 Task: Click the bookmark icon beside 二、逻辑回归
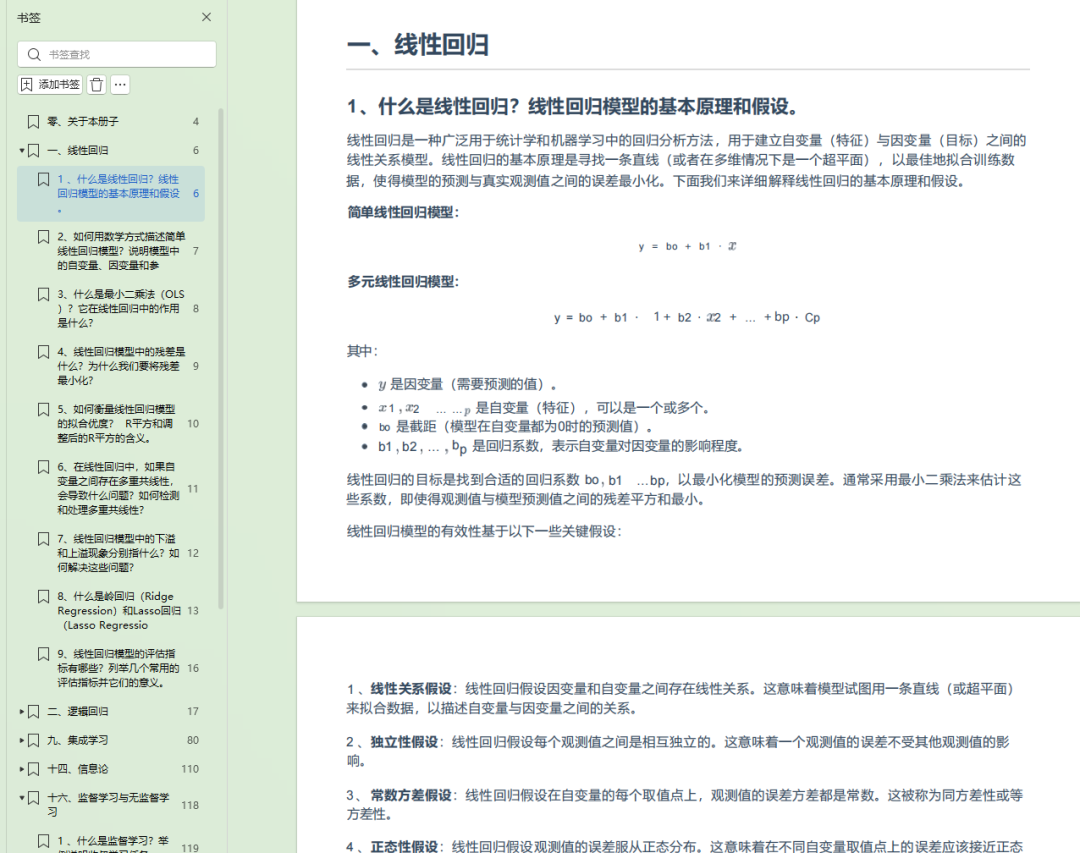(x=33, y=712)
